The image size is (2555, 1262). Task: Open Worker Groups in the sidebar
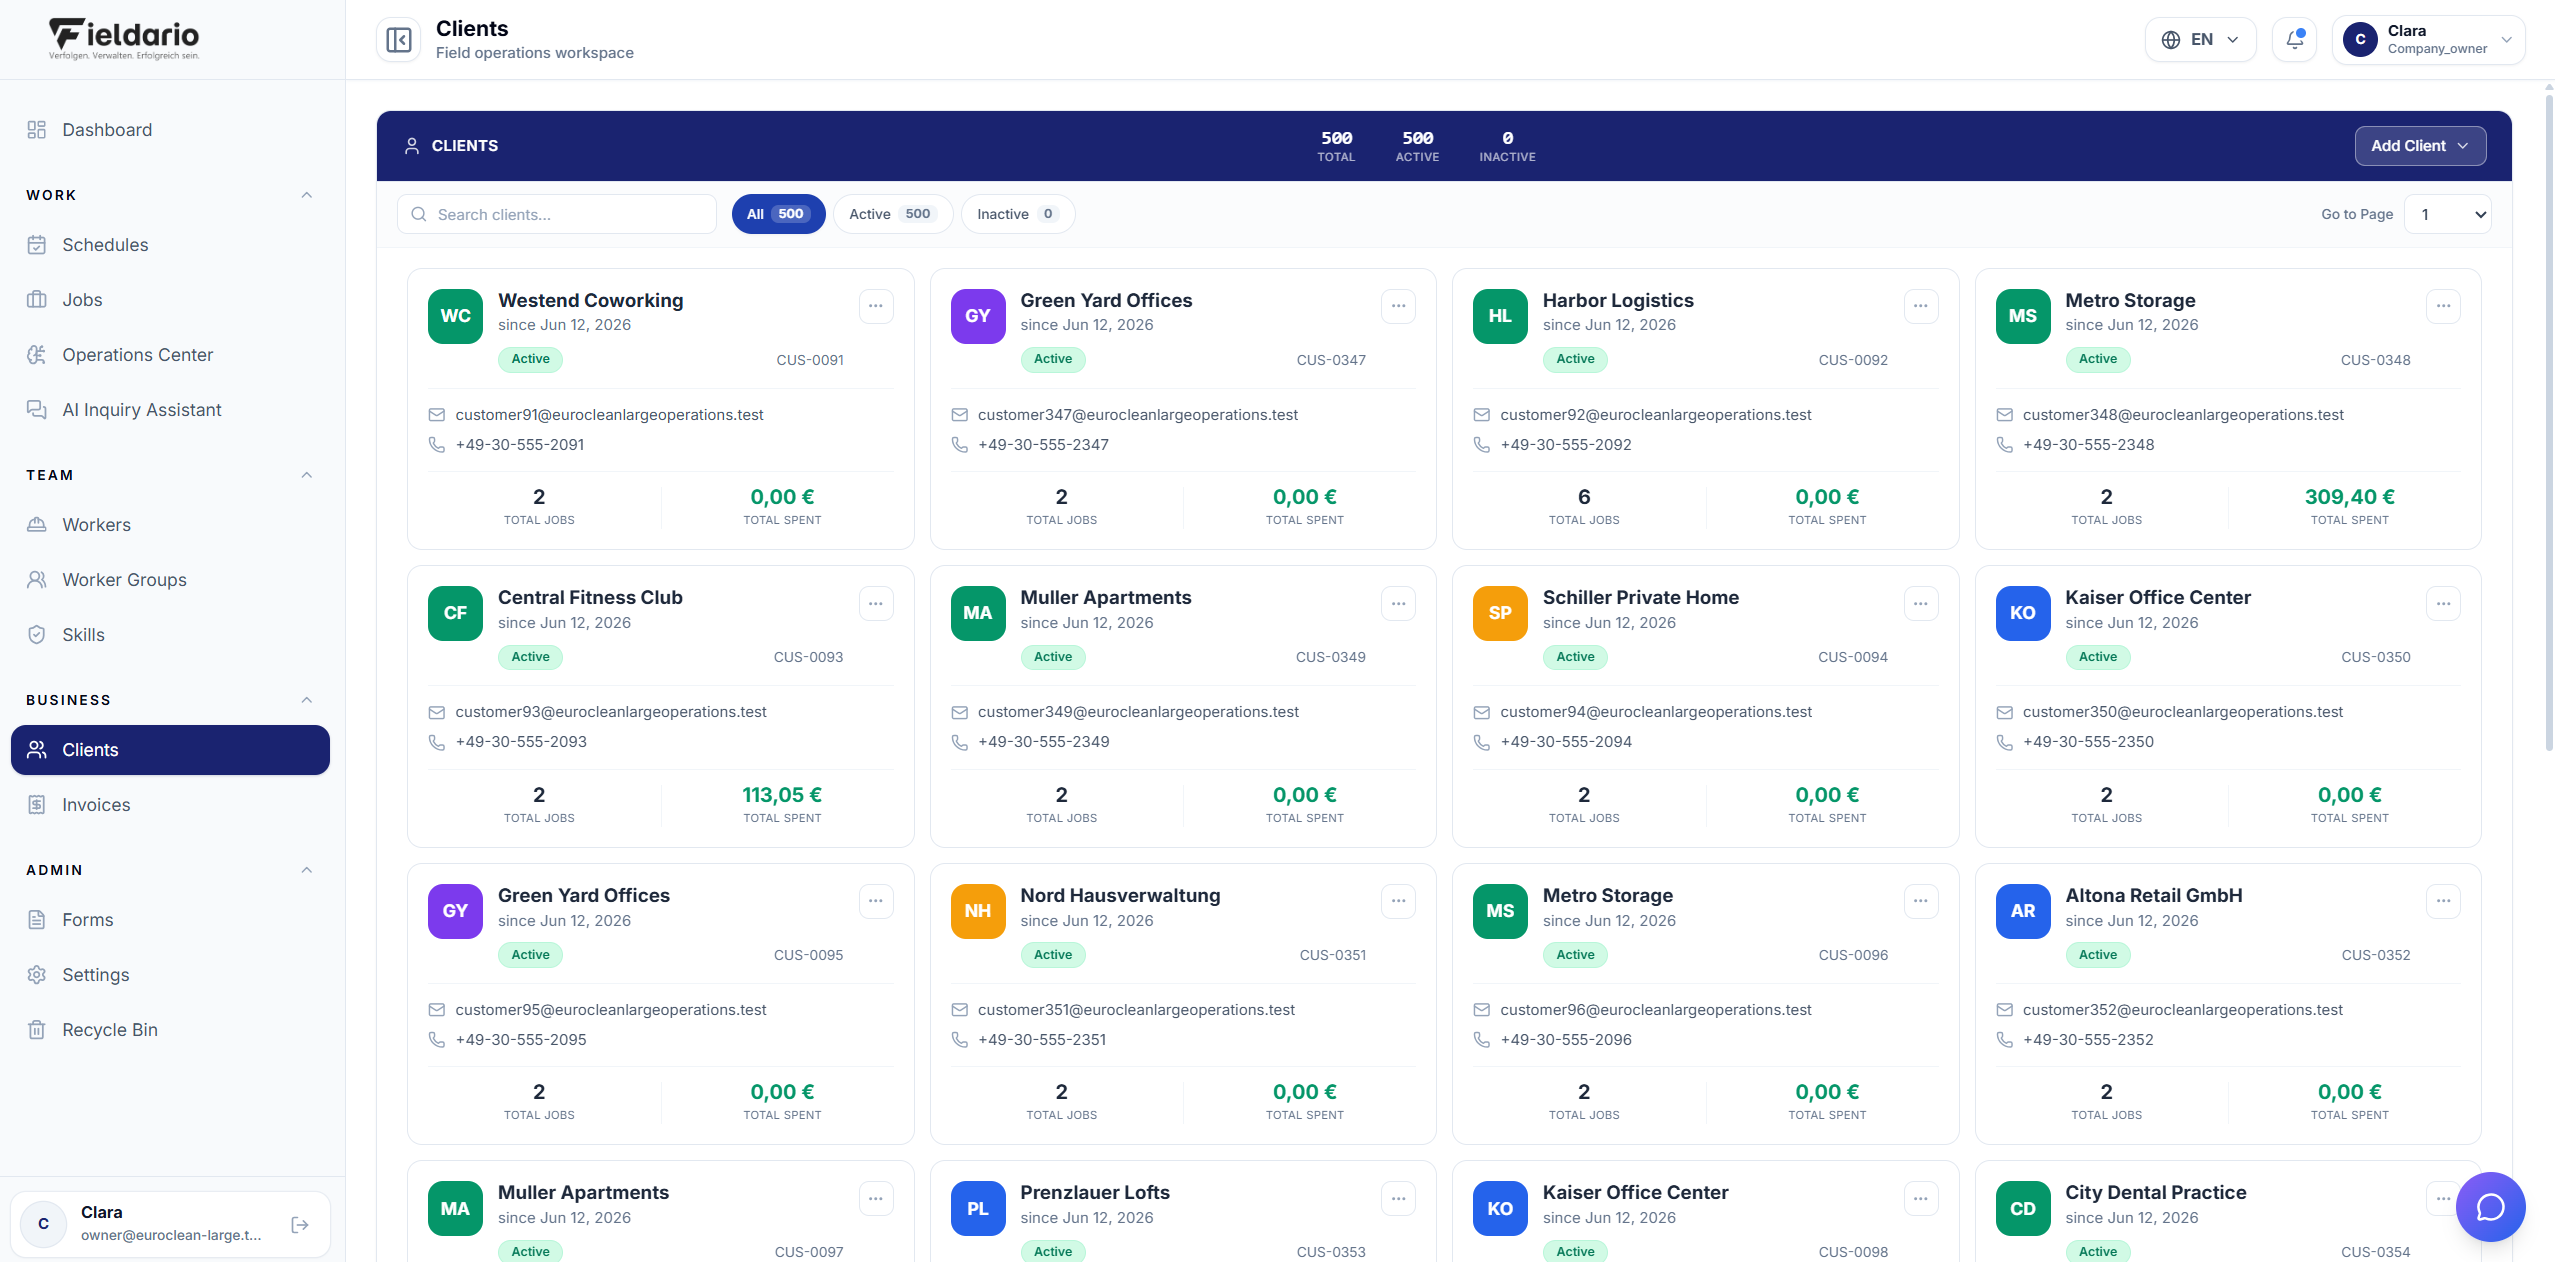(x=170, y=580)
